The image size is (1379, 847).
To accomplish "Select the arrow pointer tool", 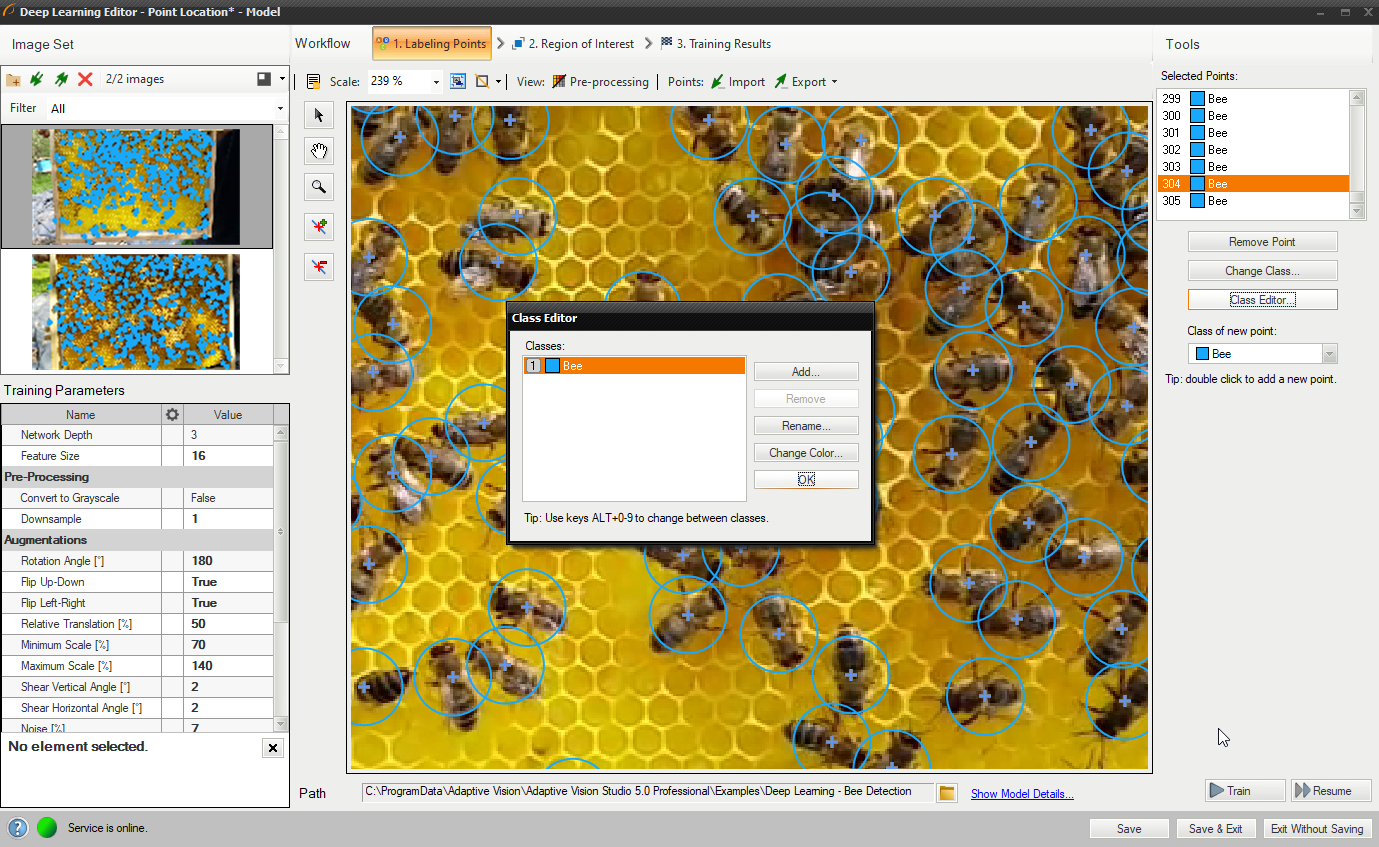I will [319, 115].
